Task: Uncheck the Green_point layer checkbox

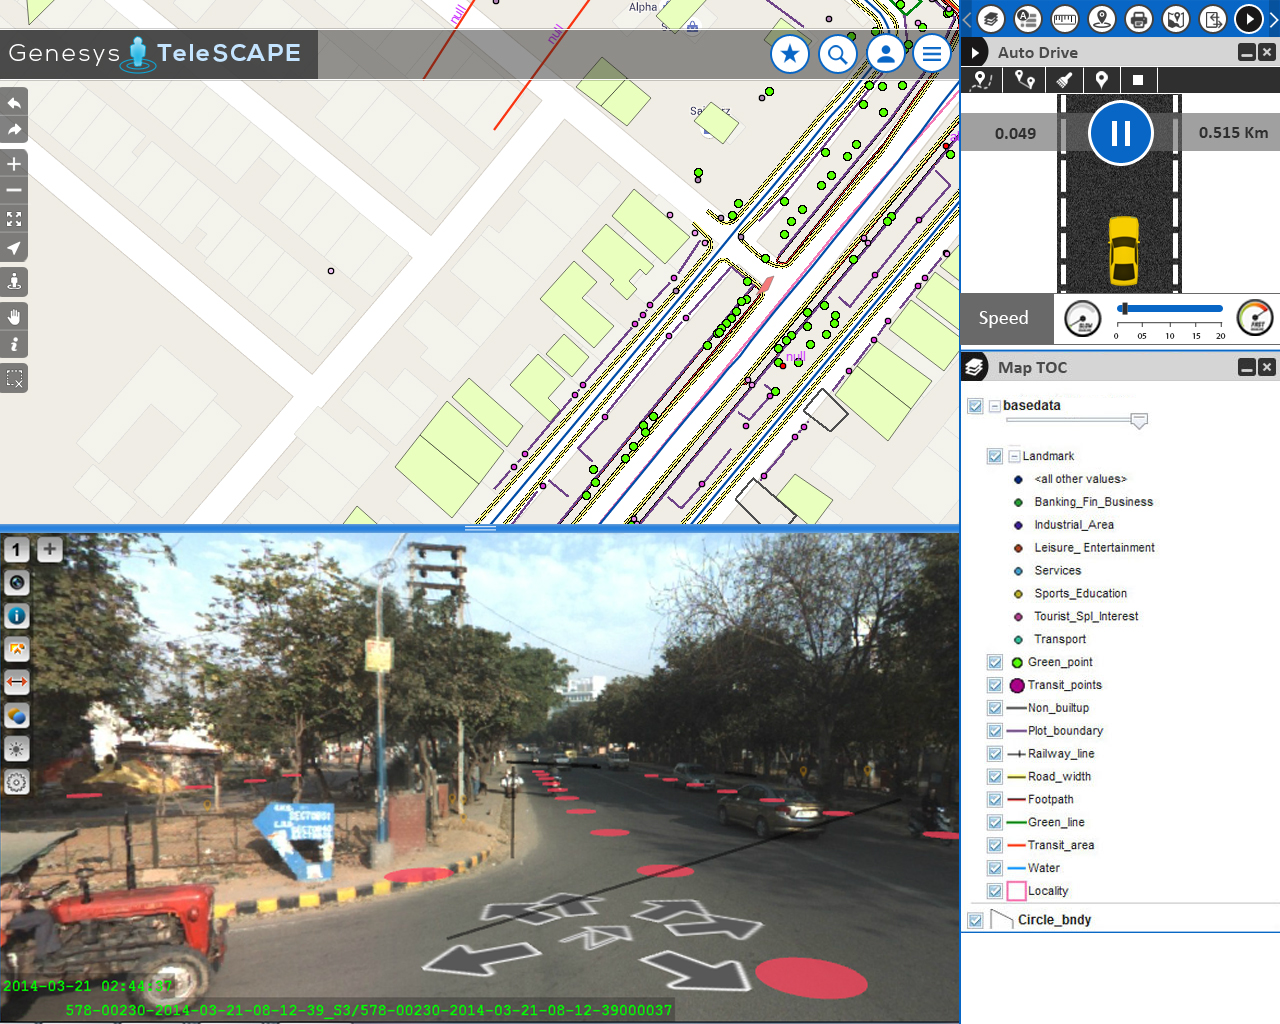Action: point(995,662)
